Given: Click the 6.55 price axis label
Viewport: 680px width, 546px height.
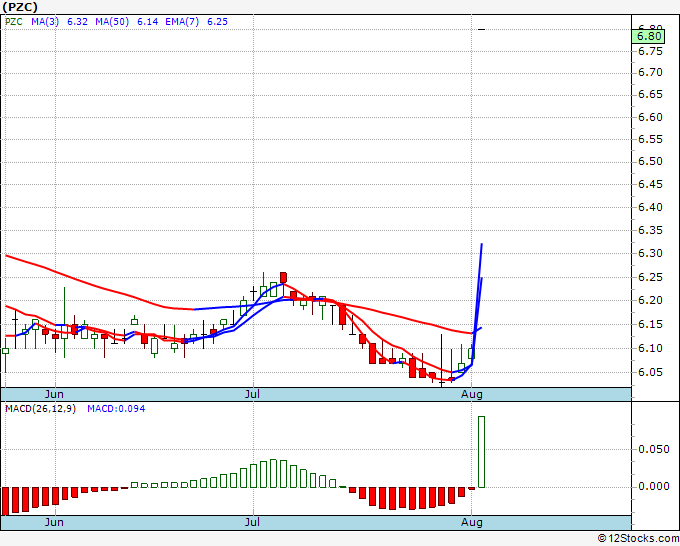Looking at the screenshot, I should (x=650, y=139).
